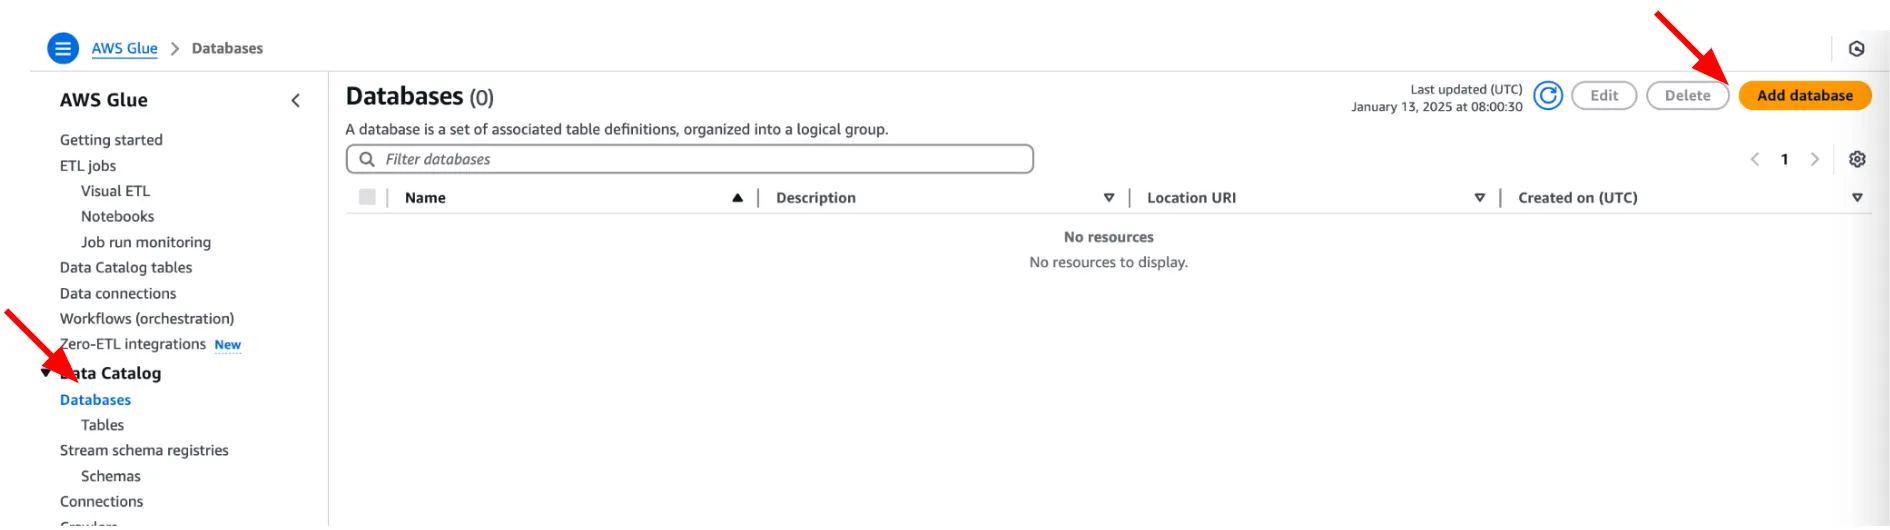Image resolution: width=1890 pixels, height=530 pixels.
Task: Open table preferences gear icon
Action: (1857, 159)
